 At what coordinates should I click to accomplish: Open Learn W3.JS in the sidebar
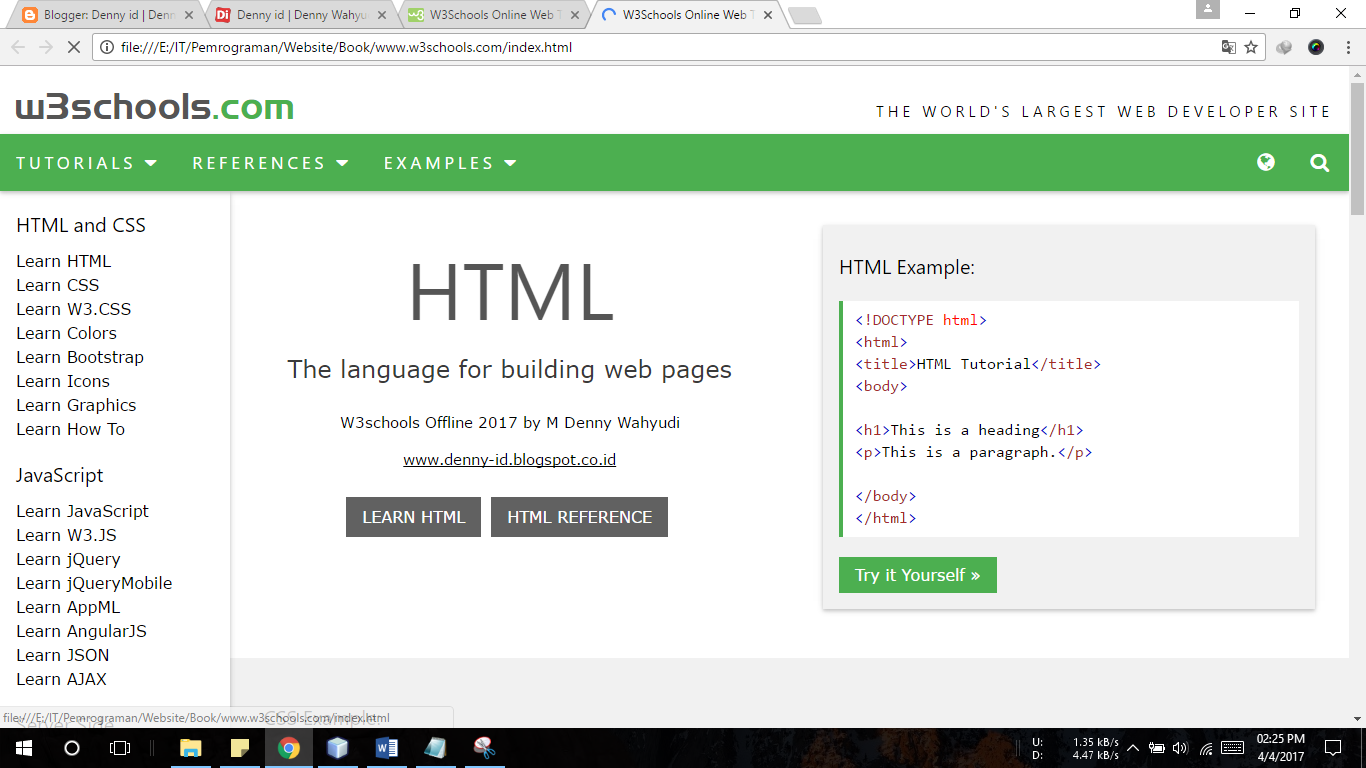(x=66, y=535)
